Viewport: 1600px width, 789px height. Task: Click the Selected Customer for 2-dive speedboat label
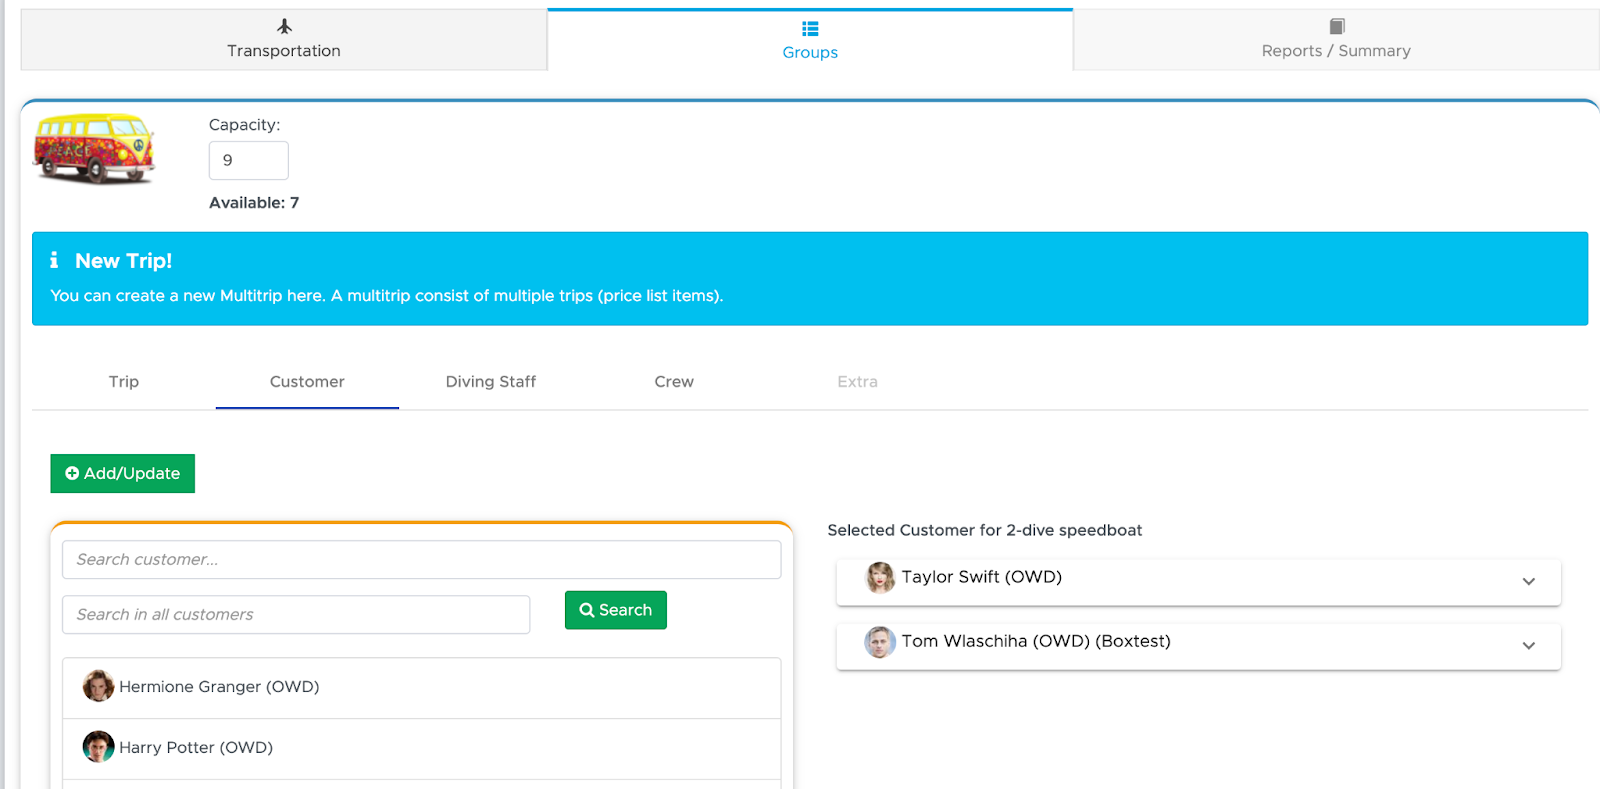[x=985, y=531]
